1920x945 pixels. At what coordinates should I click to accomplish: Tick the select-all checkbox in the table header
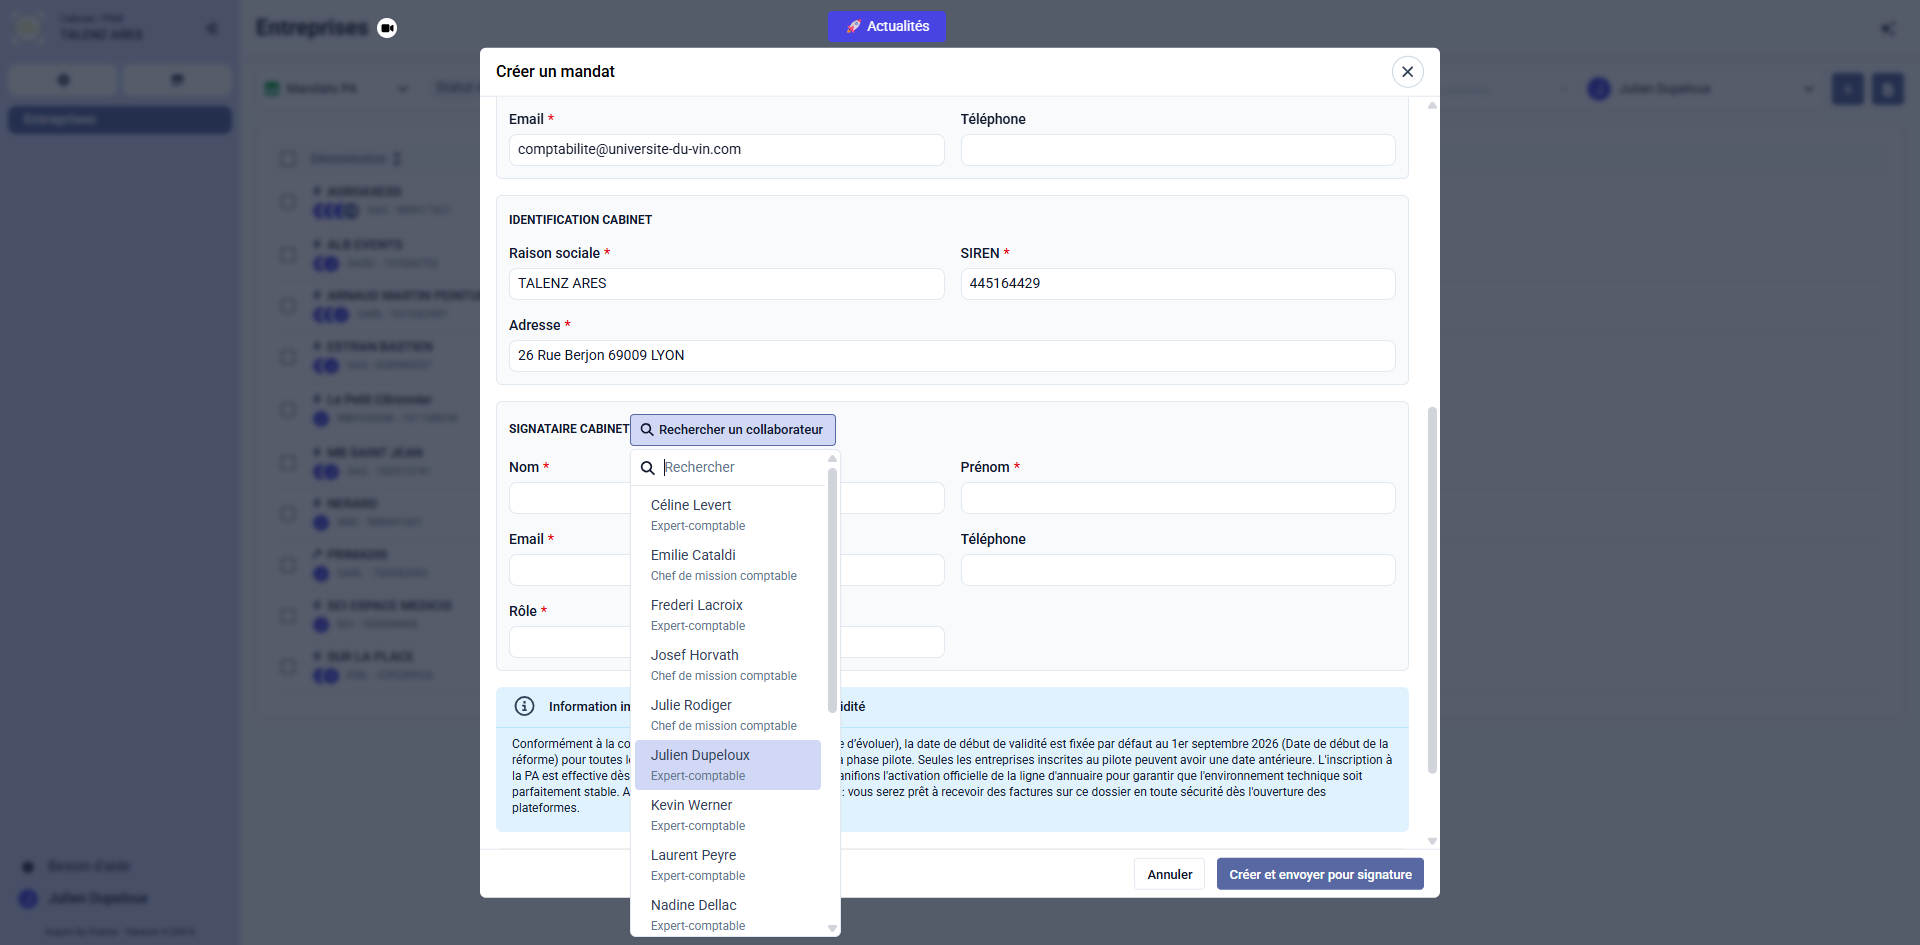(x=288, y=159)
